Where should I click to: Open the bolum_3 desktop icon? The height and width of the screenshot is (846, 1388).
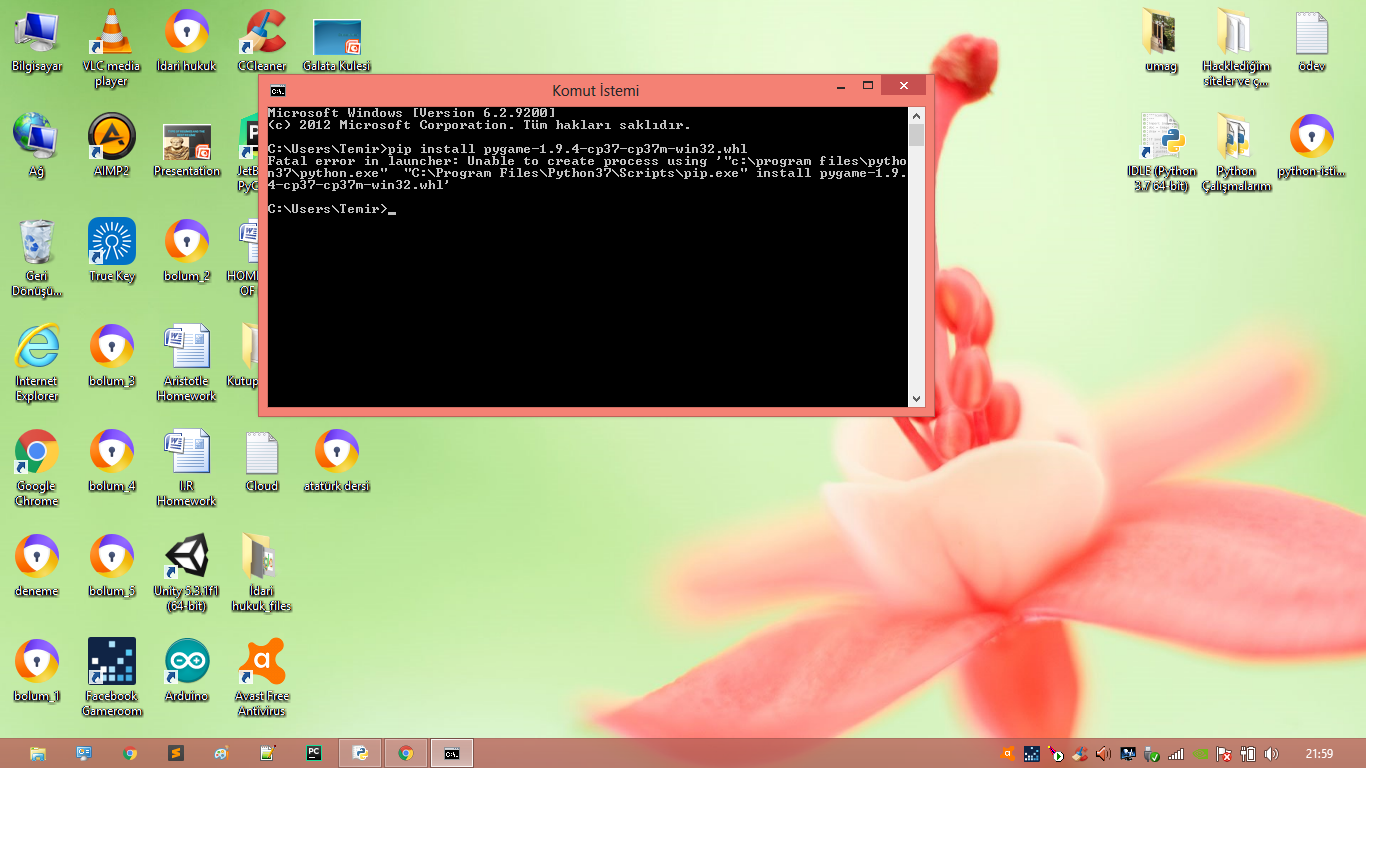coord(111,355)
